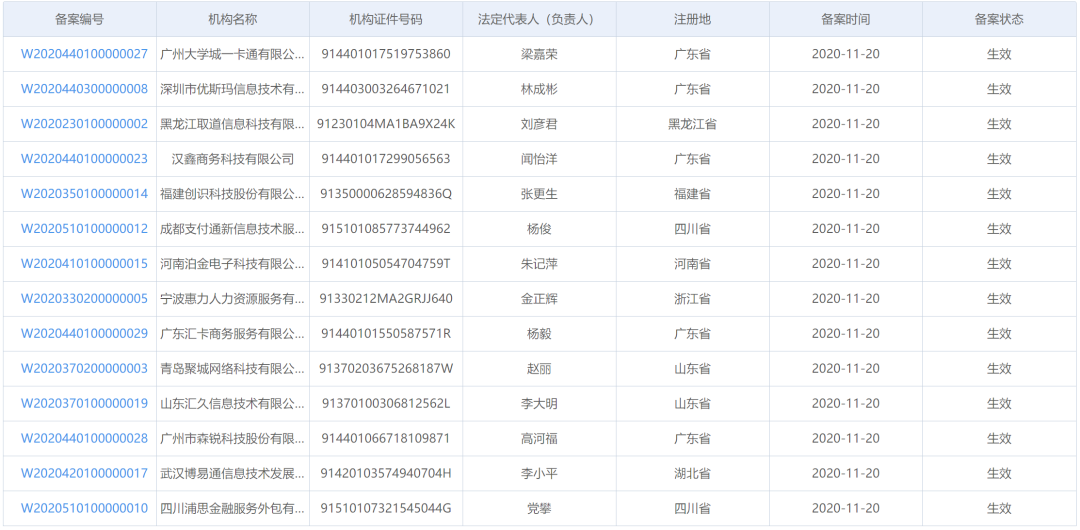This screenshot has height=530, width=1080.
Task: Select certificate number 91440101550587571R
Action: click(386, 334)
